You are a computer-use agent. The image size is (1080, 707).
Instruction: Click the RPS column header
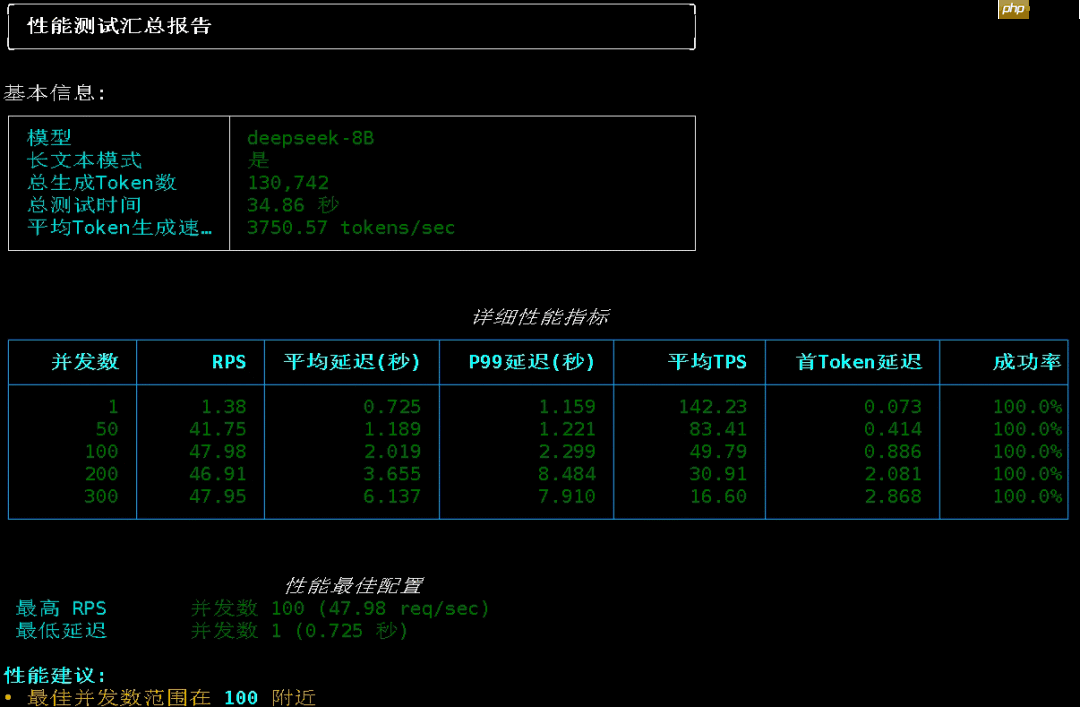coord(229,362)
